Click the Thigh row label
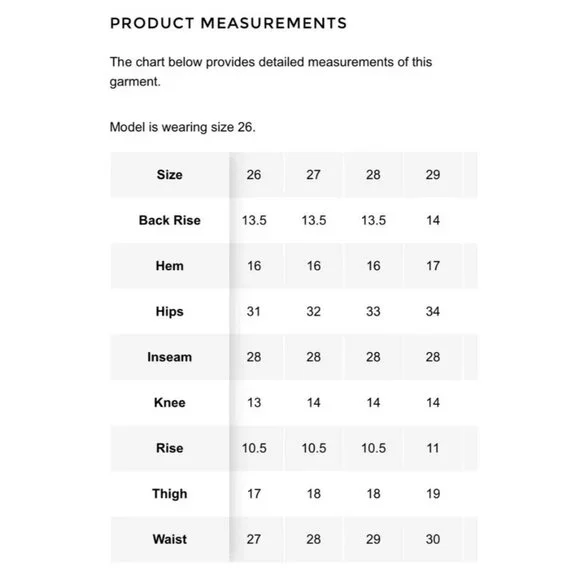 pyautogui.click(x=170, y=494)
